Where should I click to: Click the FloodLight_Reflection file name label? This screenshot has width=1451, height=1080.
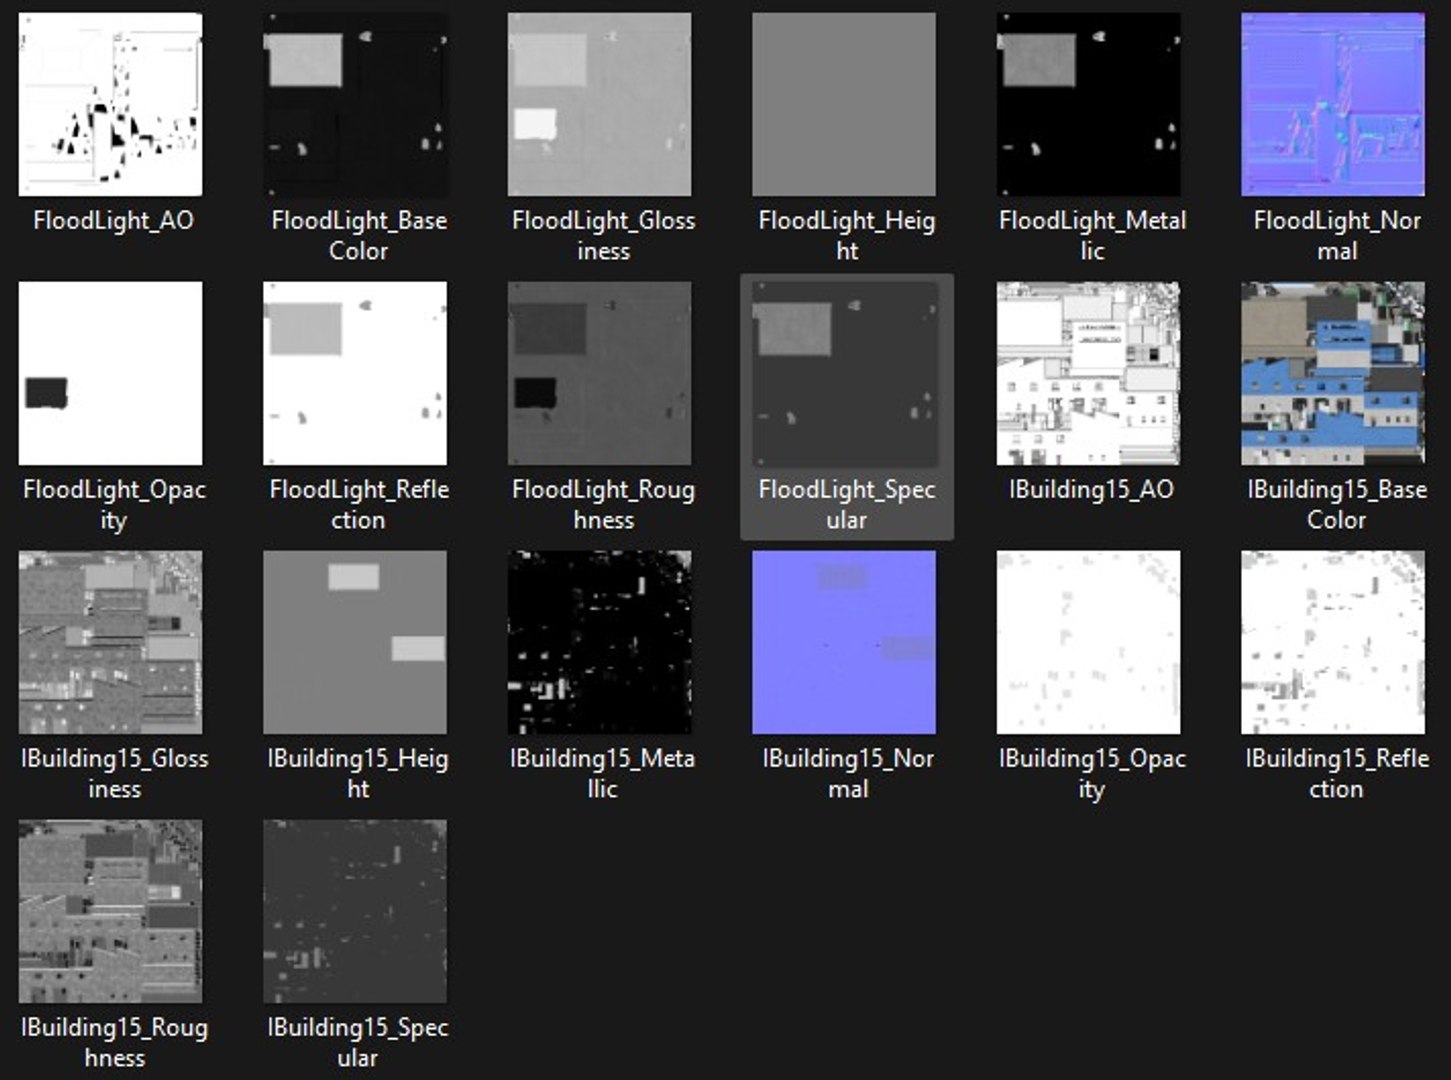pyautogui.click(x=358, y=504)
